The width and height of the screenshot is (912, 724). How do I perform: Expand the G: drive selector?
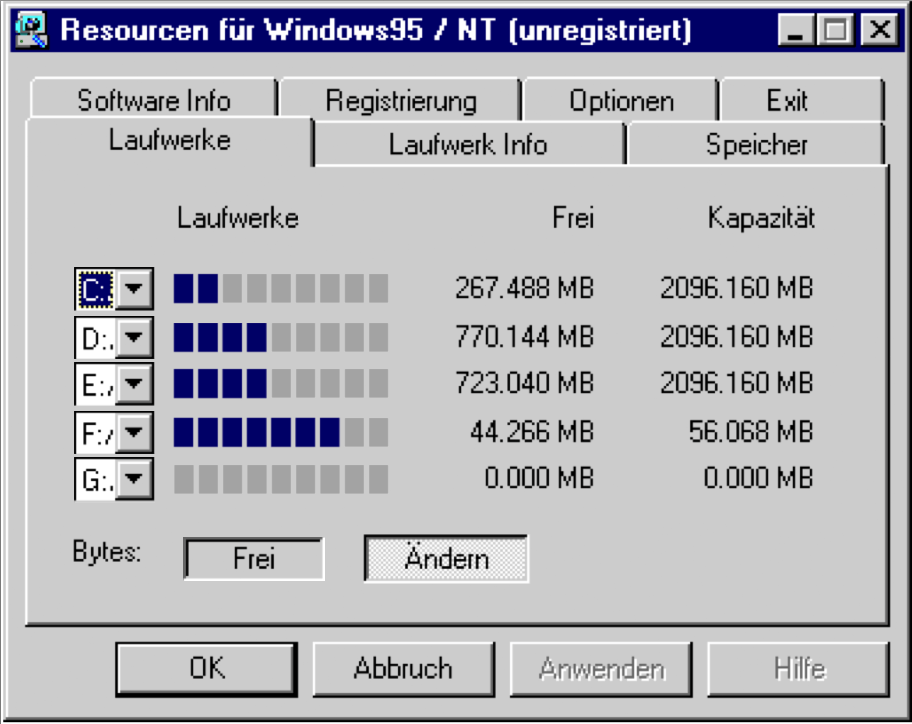[135, 479]
